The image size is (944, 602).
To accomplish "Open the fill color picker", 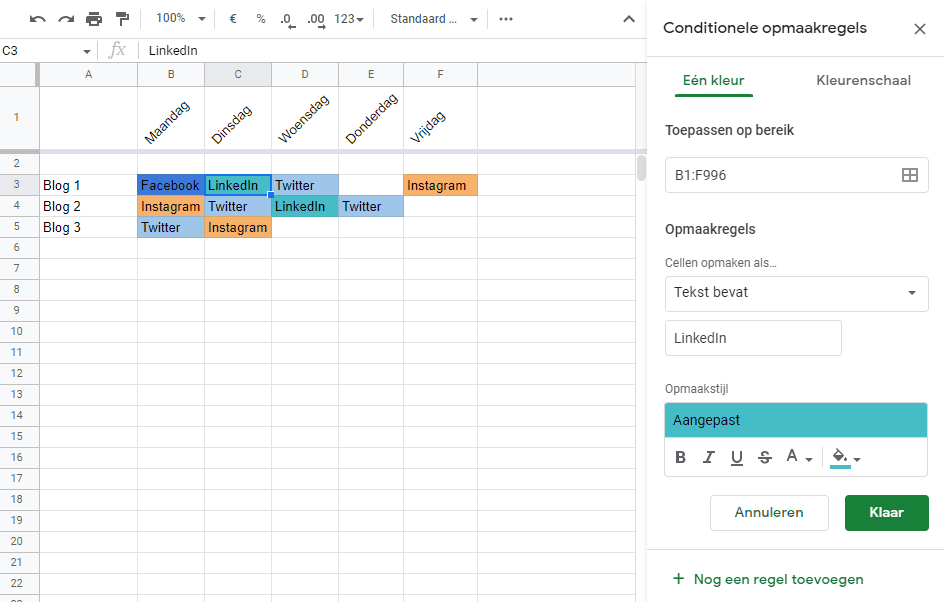I will tap(843, 457).
